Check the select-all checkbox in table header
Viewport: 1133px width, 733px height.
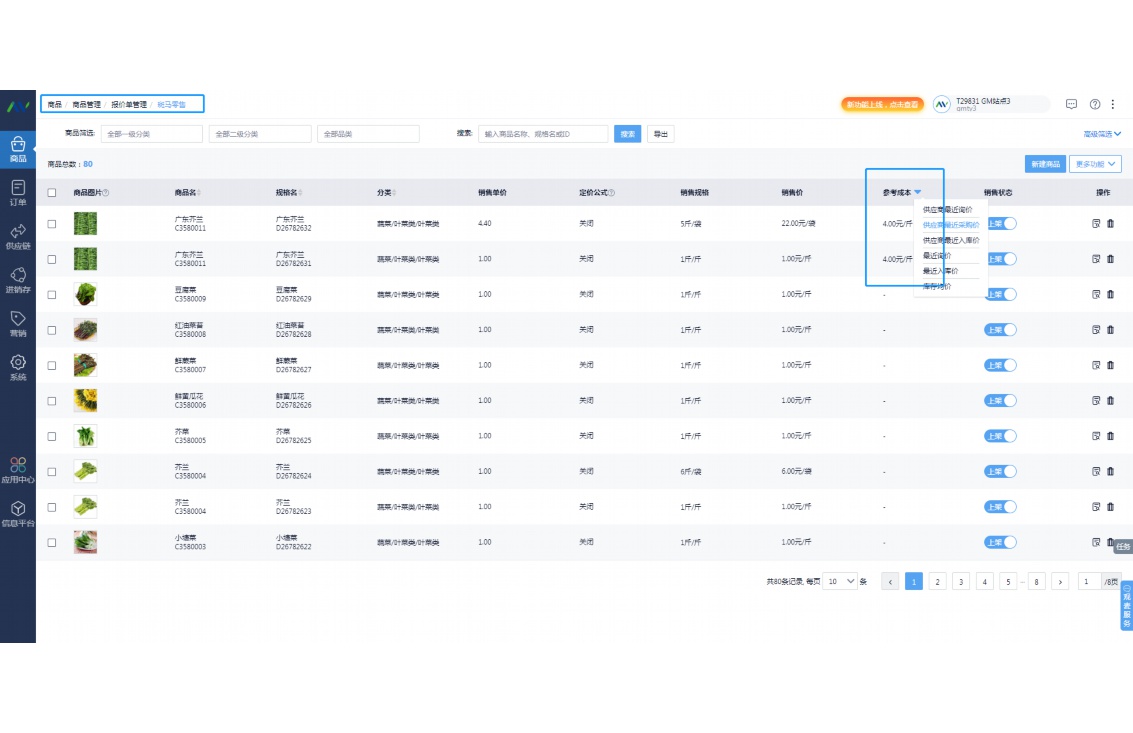(52, 193)
